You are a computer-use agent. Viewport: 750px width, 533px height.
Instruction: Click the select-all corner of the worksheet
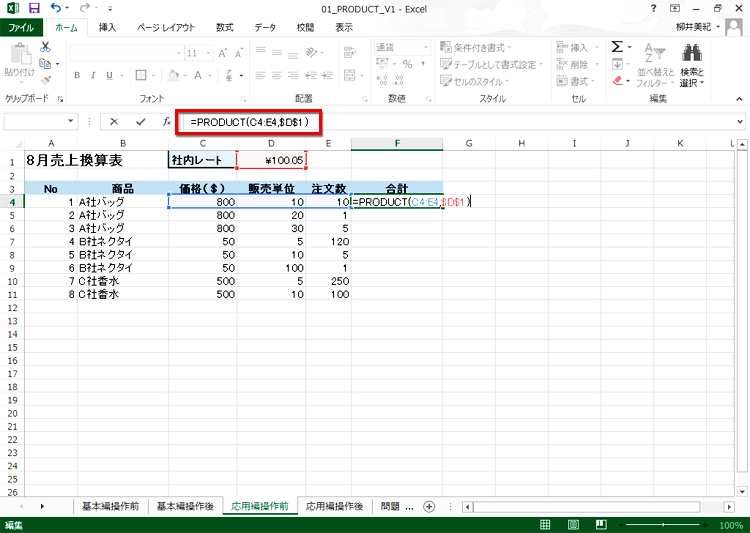click(13, 144)
